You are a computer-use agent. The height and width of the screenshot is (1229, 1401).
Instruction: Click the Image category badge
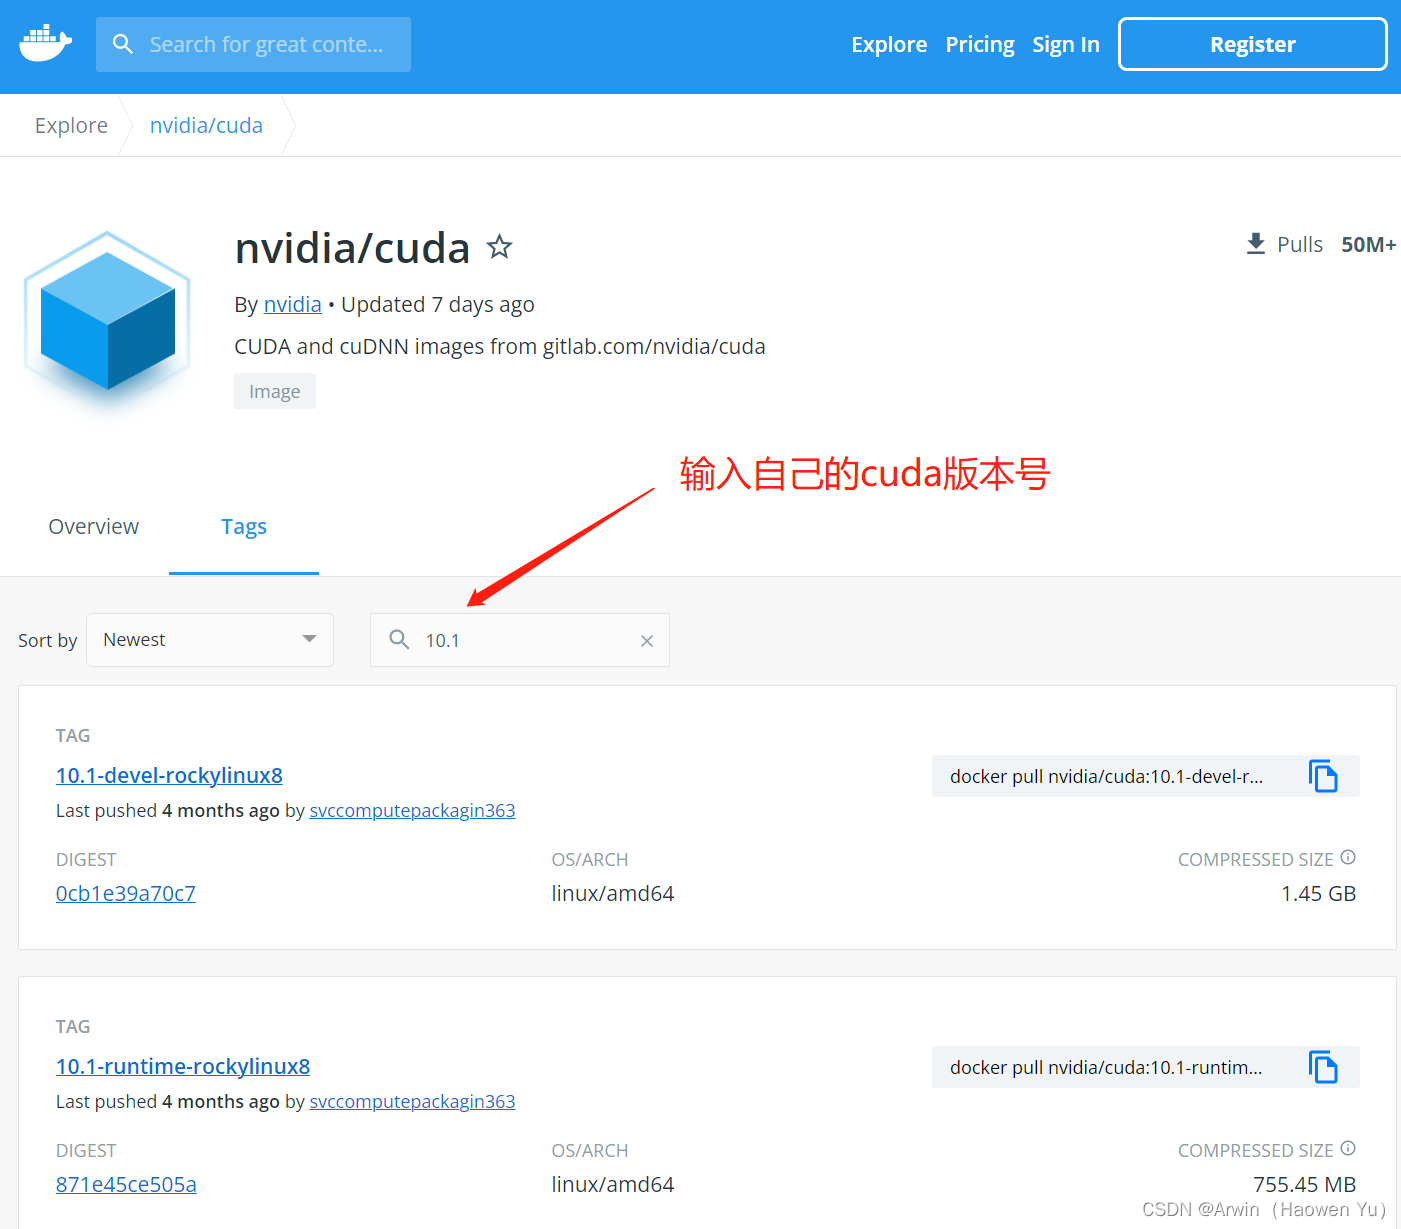click(x=275, y=391)
